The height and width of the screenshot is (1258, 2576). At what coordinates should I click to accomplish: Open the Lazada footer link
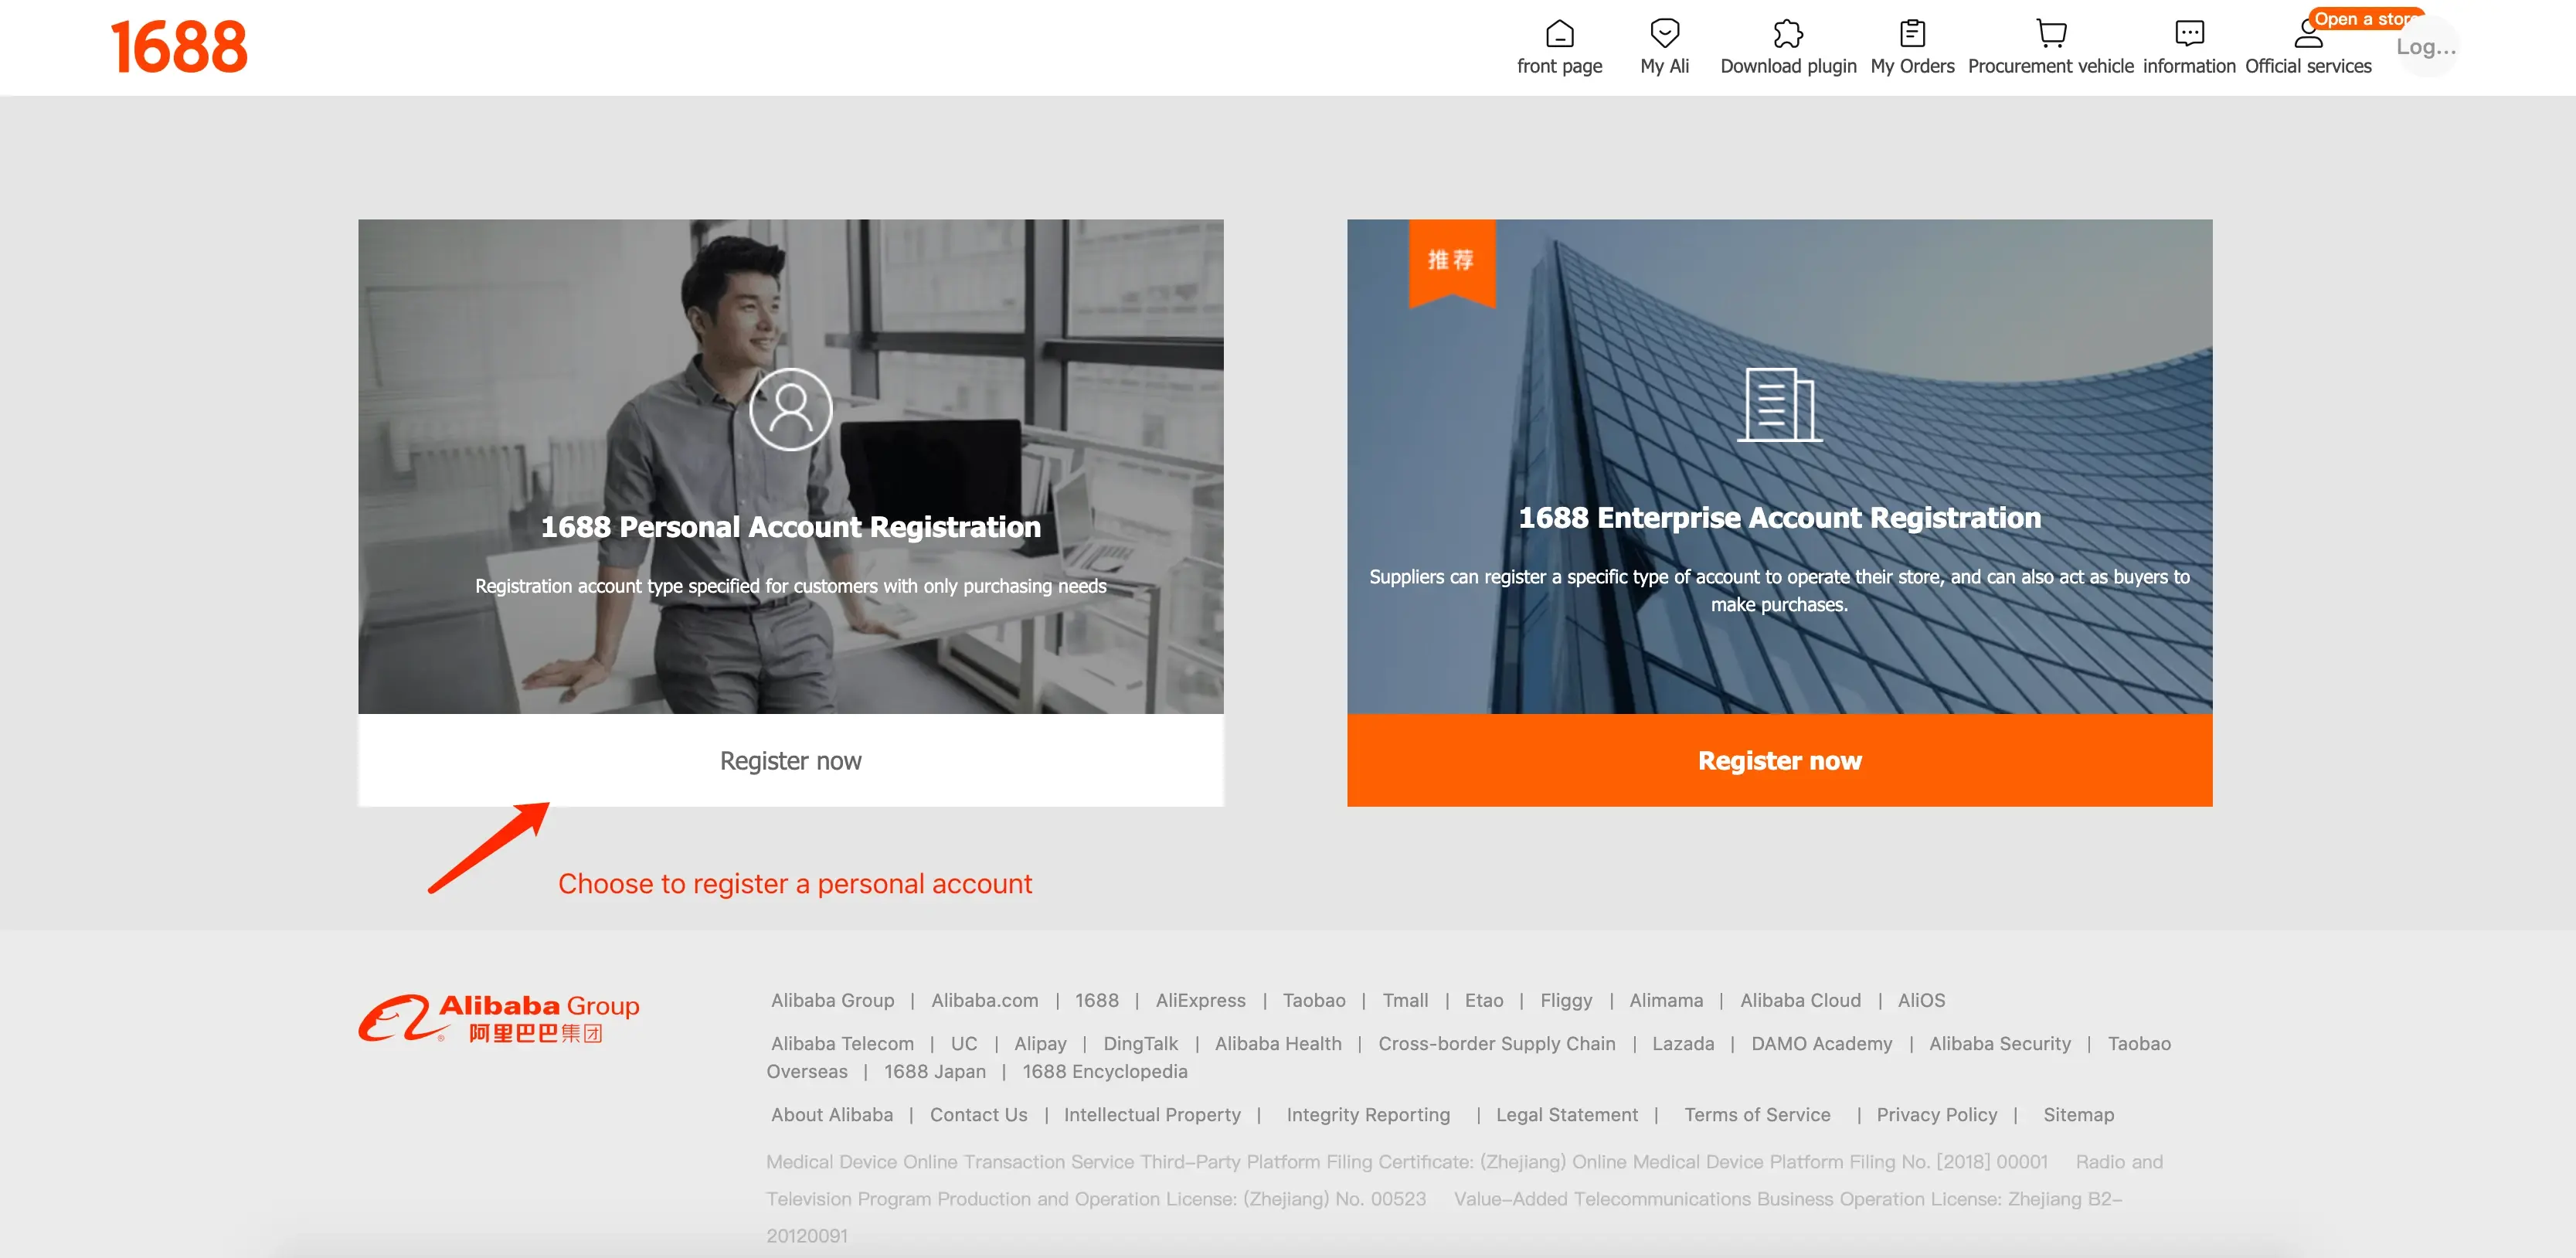1683,1043
